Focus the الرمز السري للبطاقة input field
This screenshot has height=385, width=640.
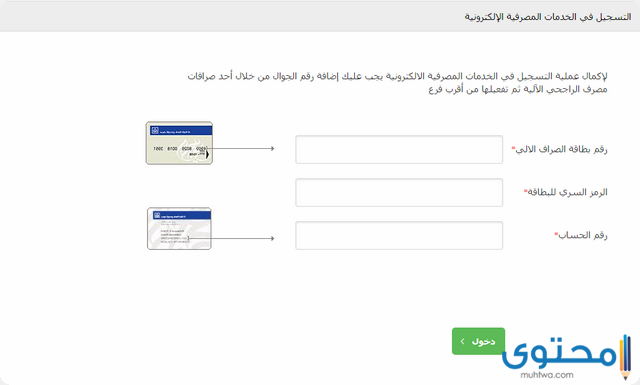pos(399,192)
